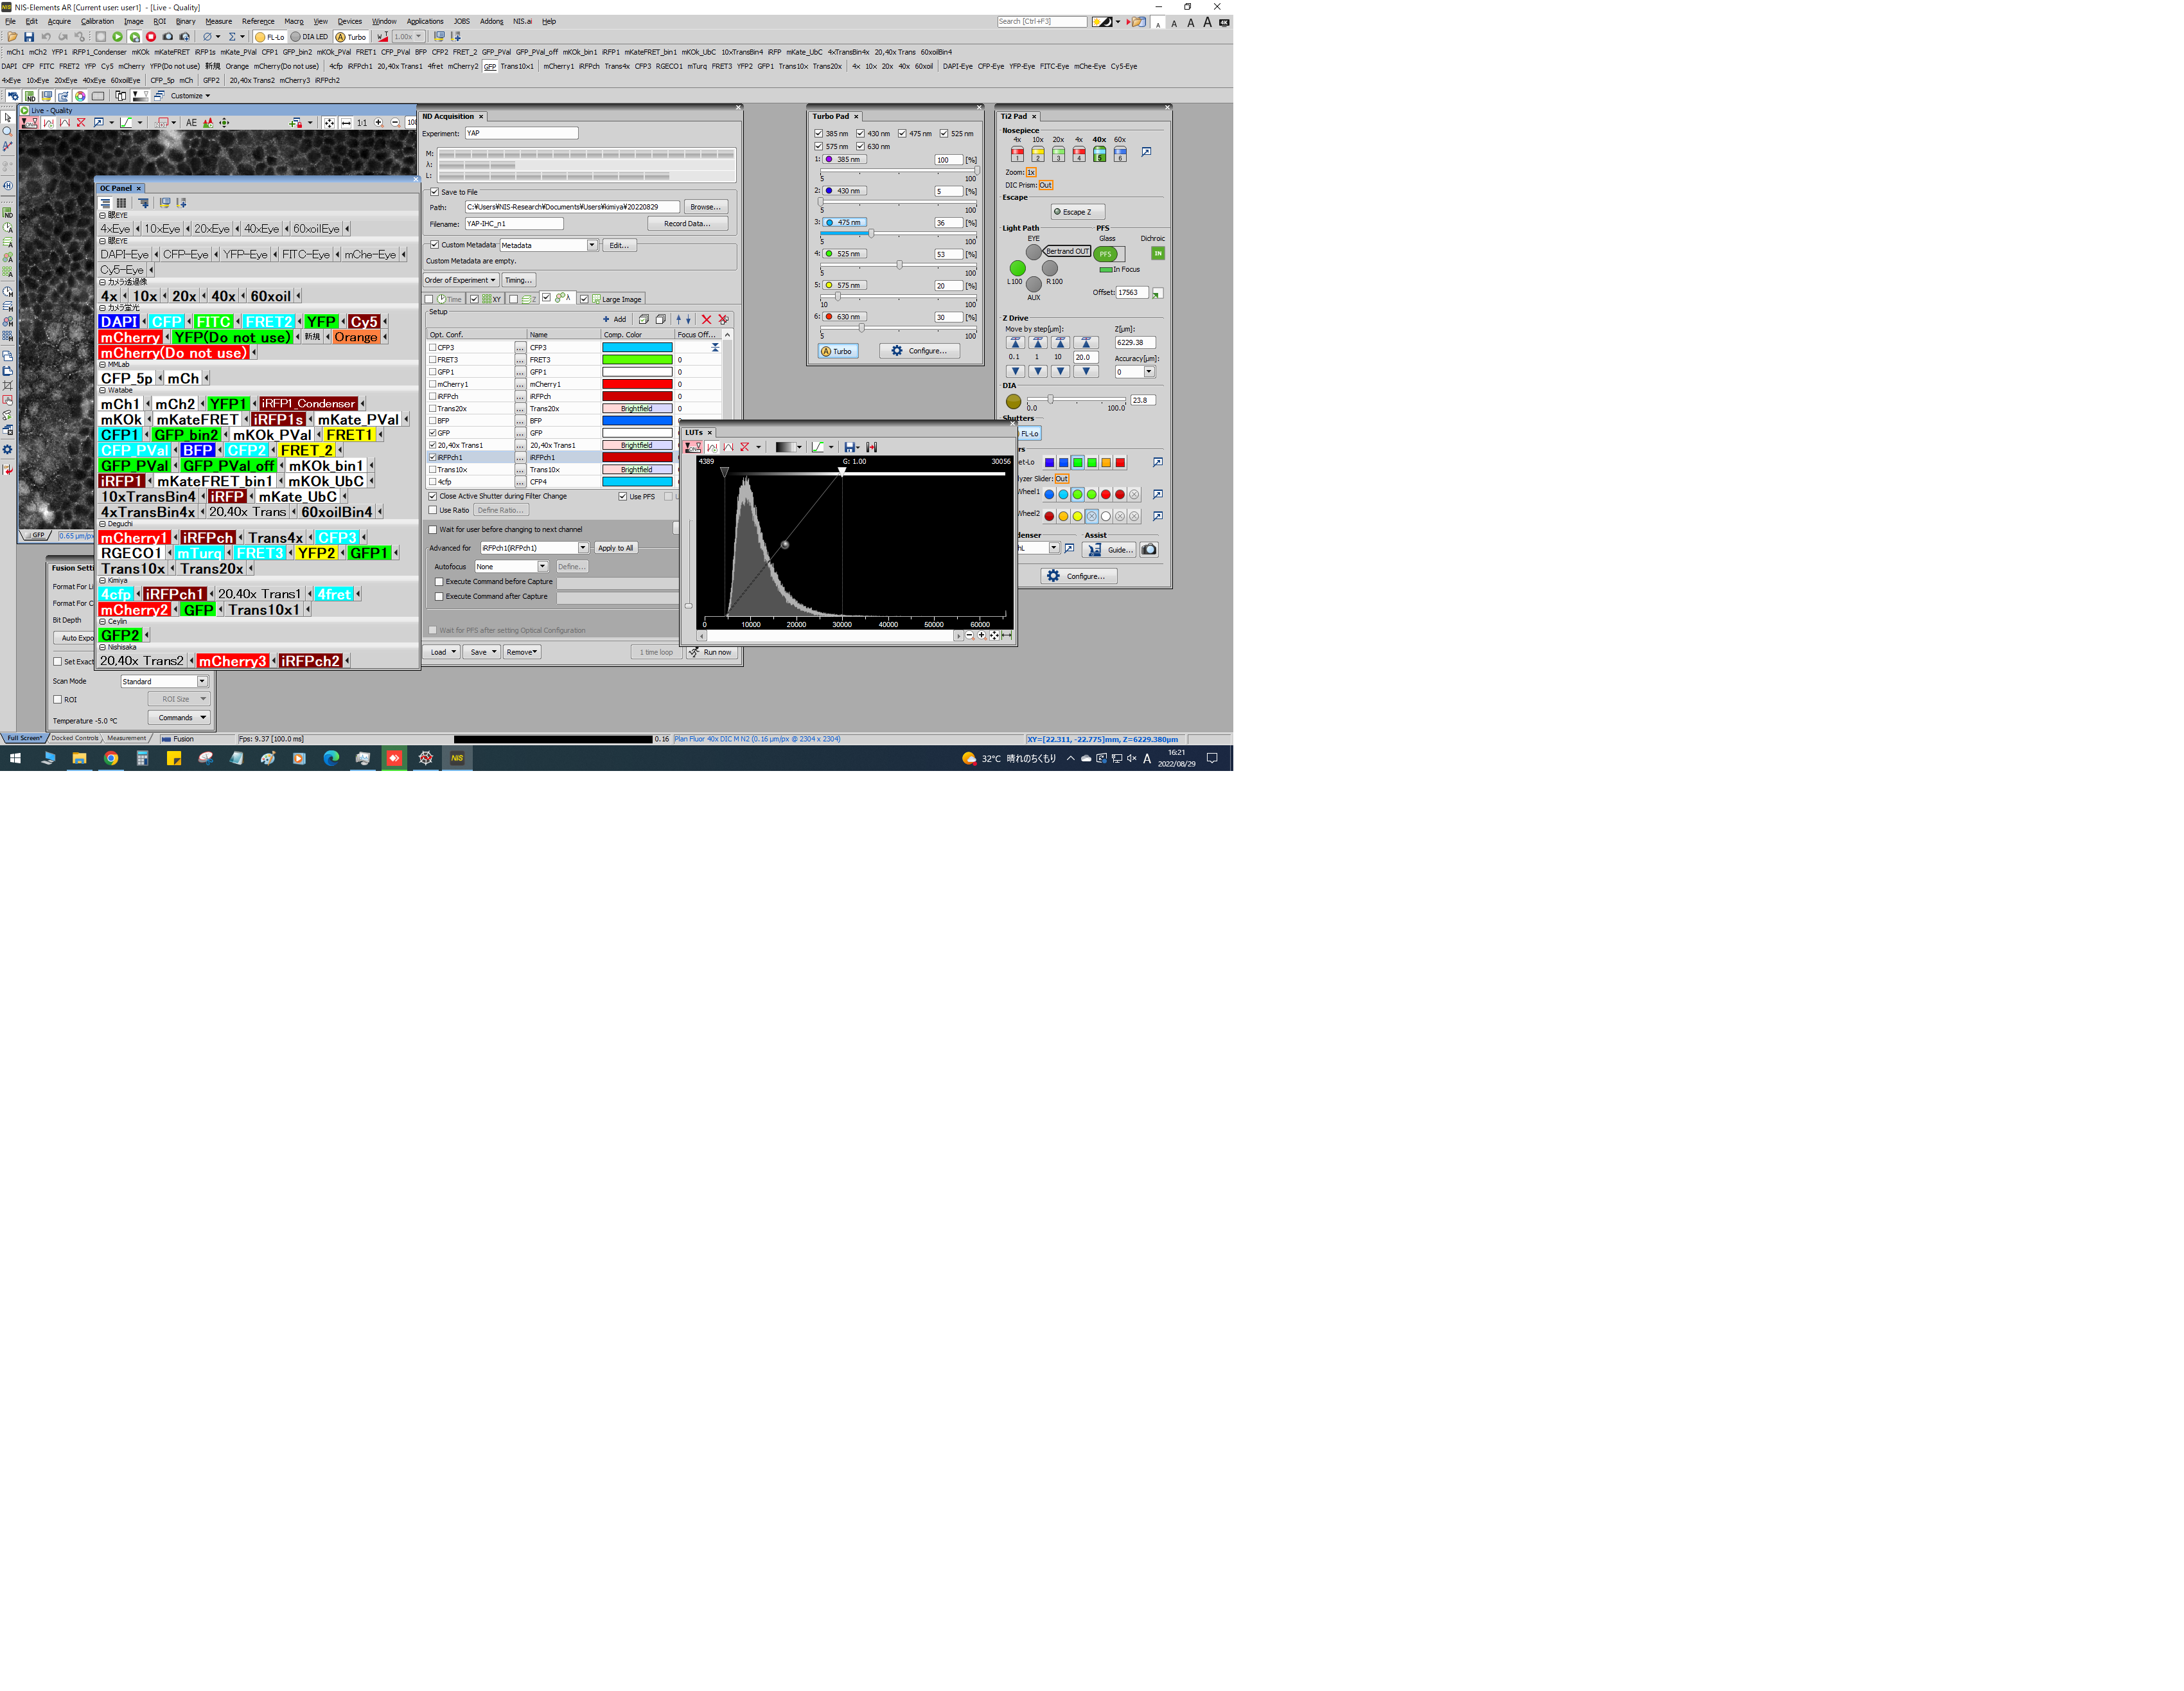
Task: Toggle the 385 nm checkbox in Turbo Pad
Action: [818, 133]
